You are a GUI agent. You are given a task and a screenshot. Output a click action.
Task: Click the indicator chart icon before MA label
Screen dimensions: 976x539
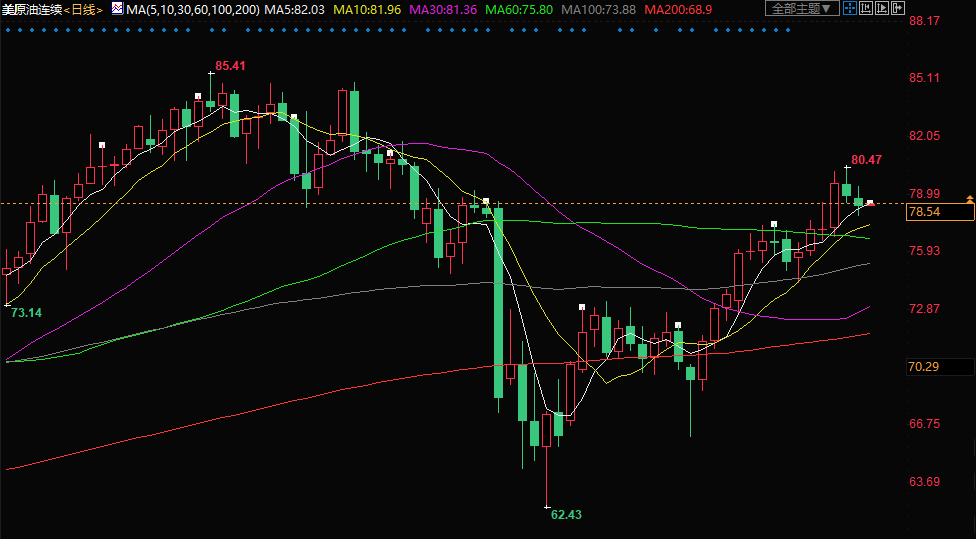pos(117,9)
